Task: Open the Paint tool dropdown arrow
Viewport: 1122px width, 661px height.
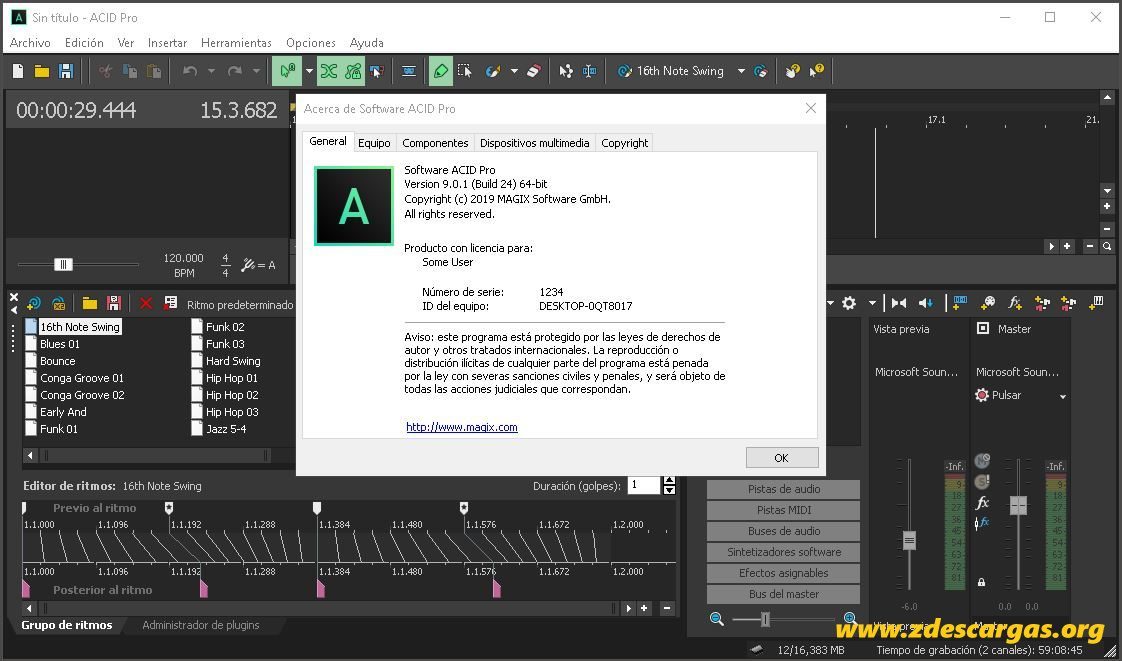Action: [x=514, y=71]
